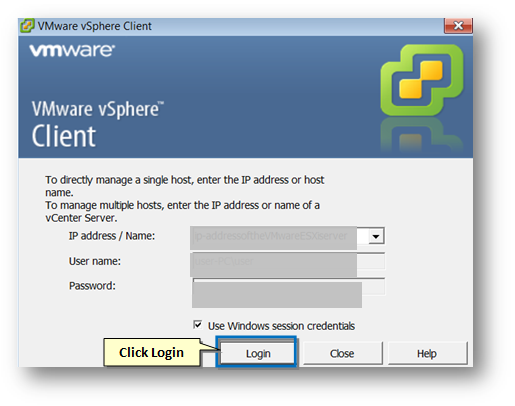Click the Password label
The height and width of the screenshot is (406, 515).
point(92,286)
